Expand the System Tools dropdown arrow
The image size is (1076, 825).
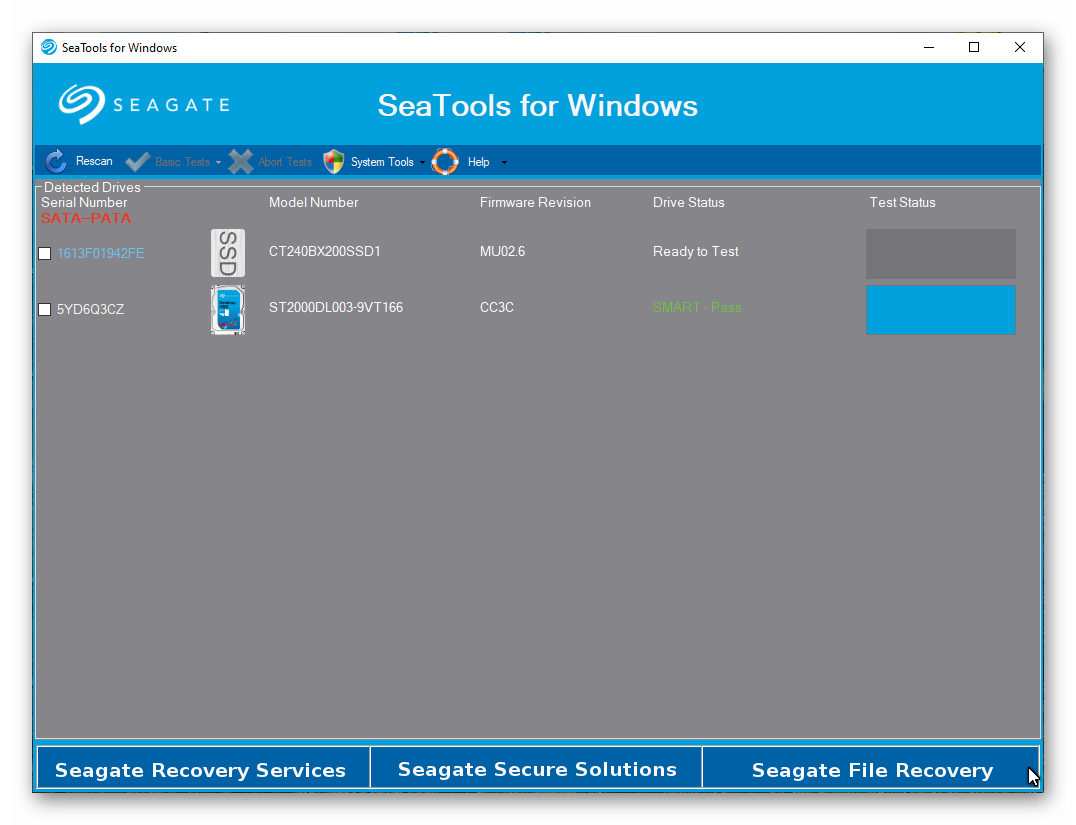point(422,163)
